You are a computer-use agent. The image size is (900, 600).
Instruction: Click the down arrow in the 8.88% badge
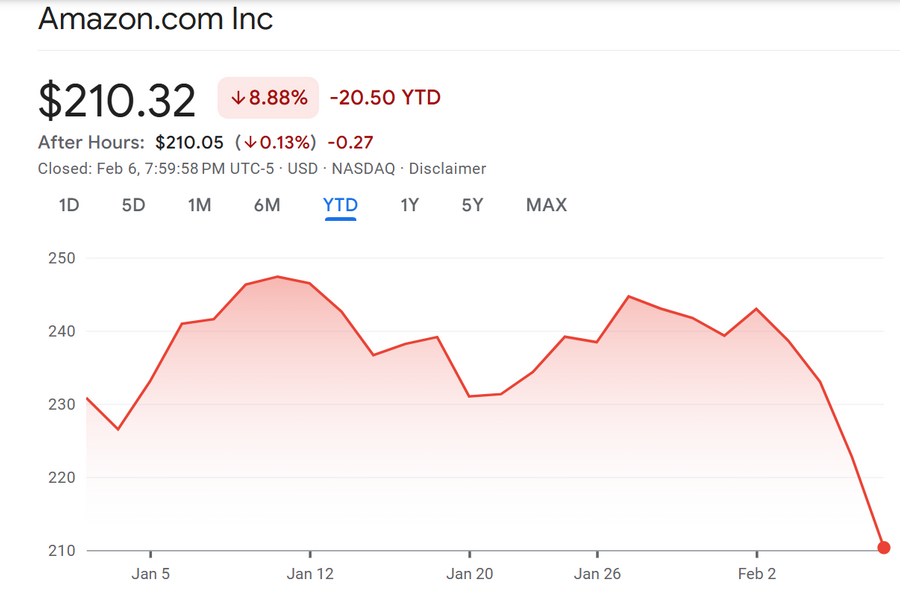point(238,98)
